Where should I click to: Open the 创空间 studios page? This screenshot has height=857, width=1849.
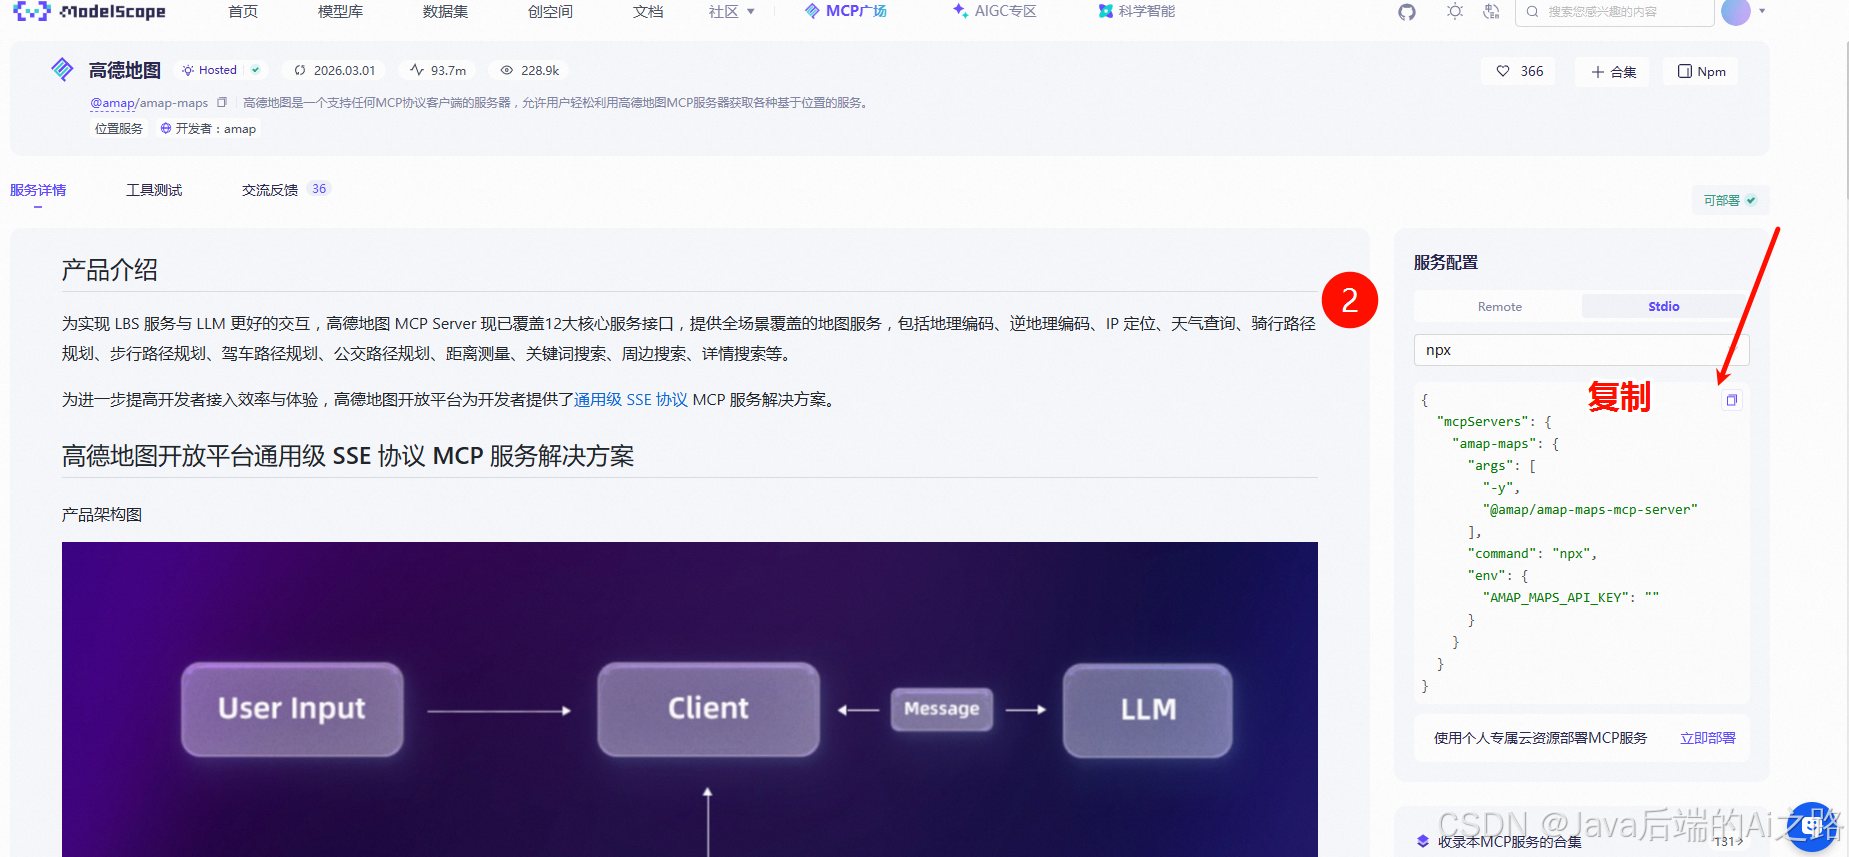coord(550,11)
